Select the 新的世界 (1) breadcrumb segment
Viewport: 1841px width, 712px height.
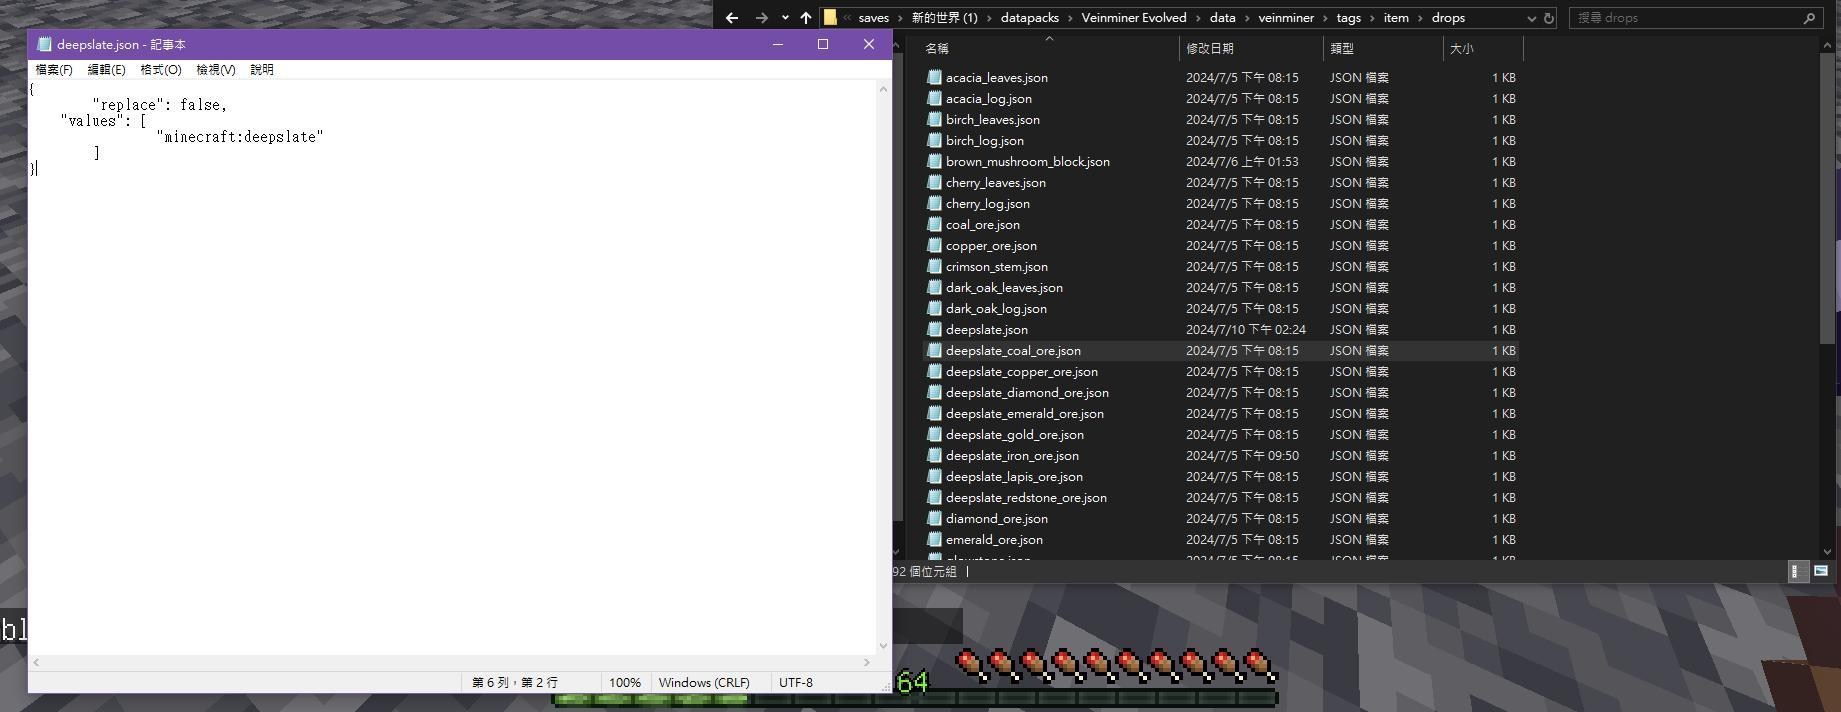tap(944, 18)
